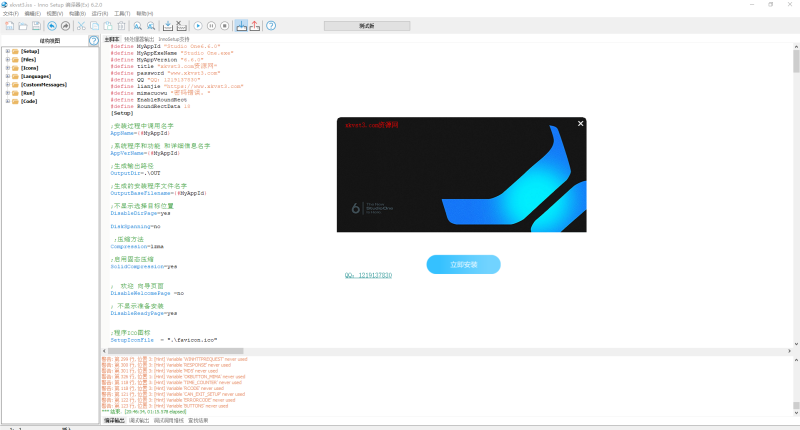This screenshot has width=800, height=430.
Task: Click the Compression=lzma code line
Action: (137, 246)
